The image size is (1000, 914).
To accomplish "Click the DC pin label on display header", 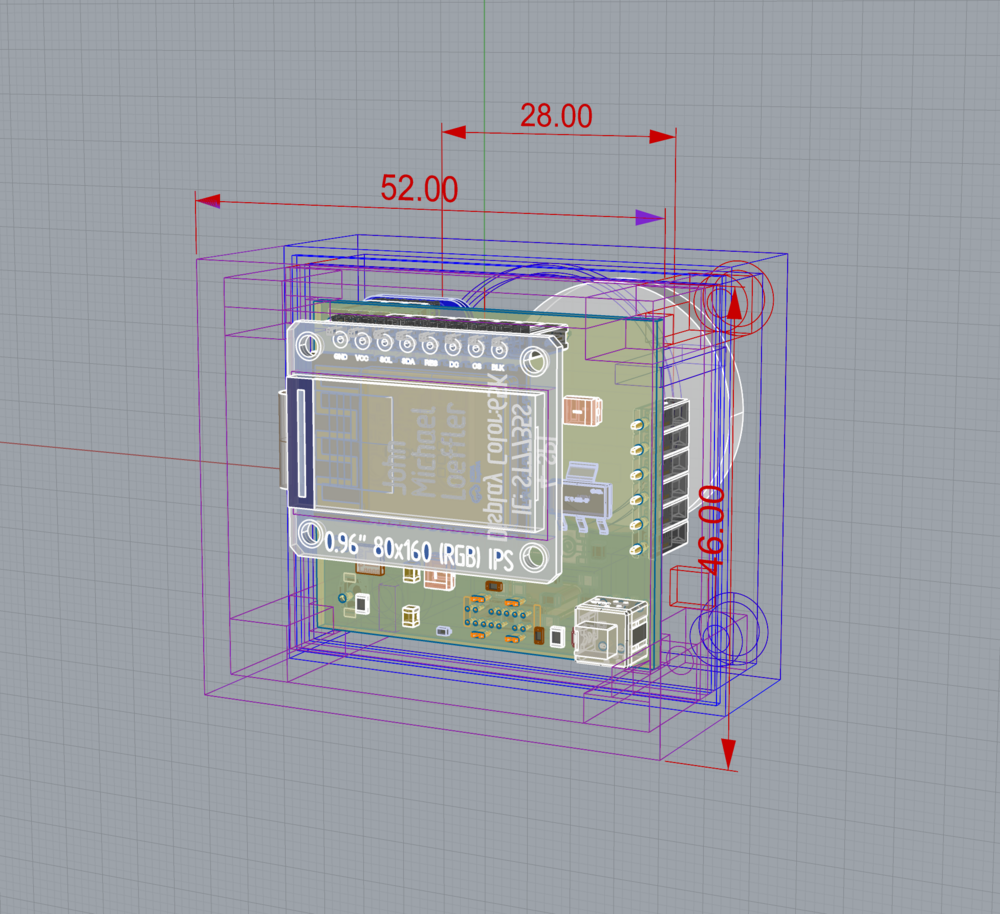I will coord(453,365).
